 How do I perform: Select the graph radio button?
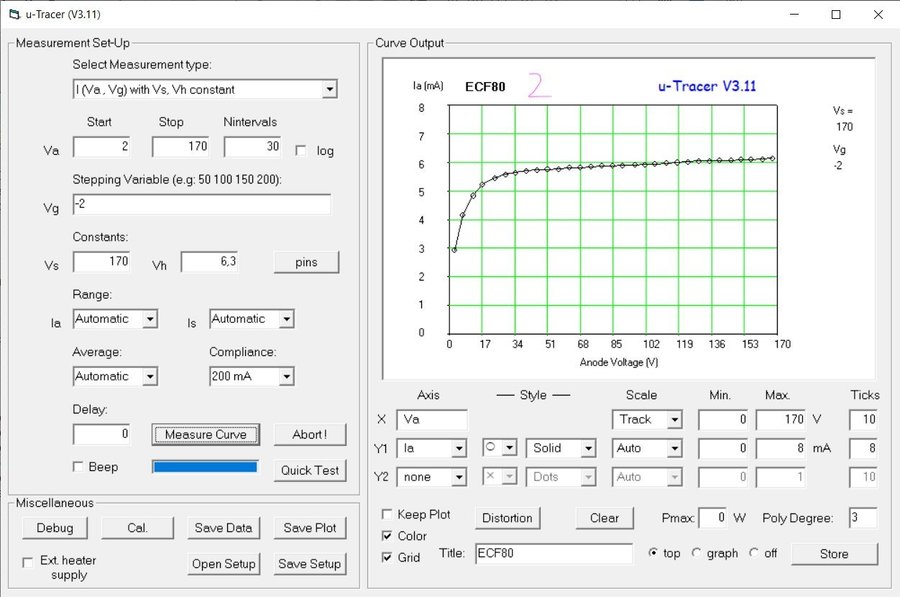[697, 553]
